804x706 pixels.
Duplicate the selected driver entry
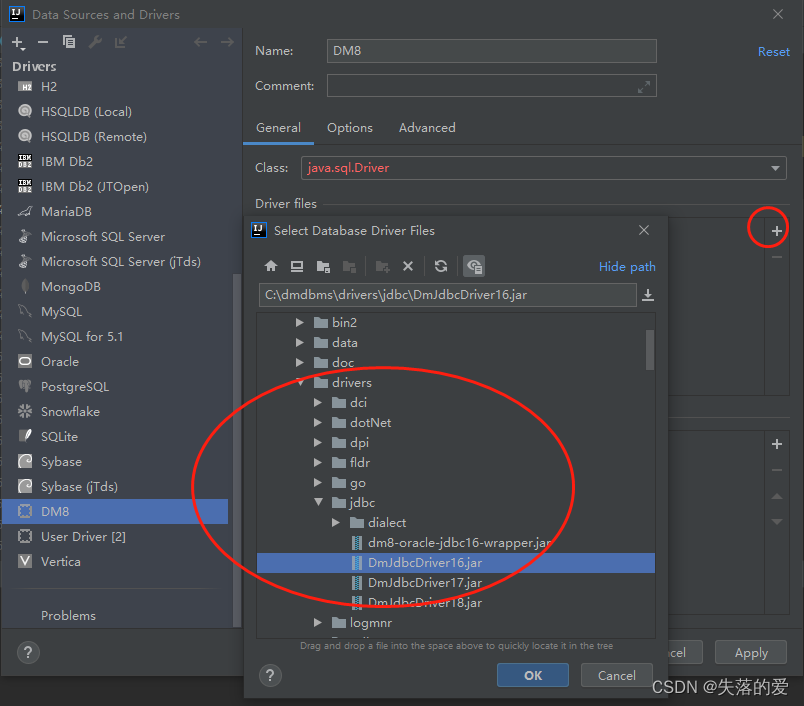click(69, 42)
